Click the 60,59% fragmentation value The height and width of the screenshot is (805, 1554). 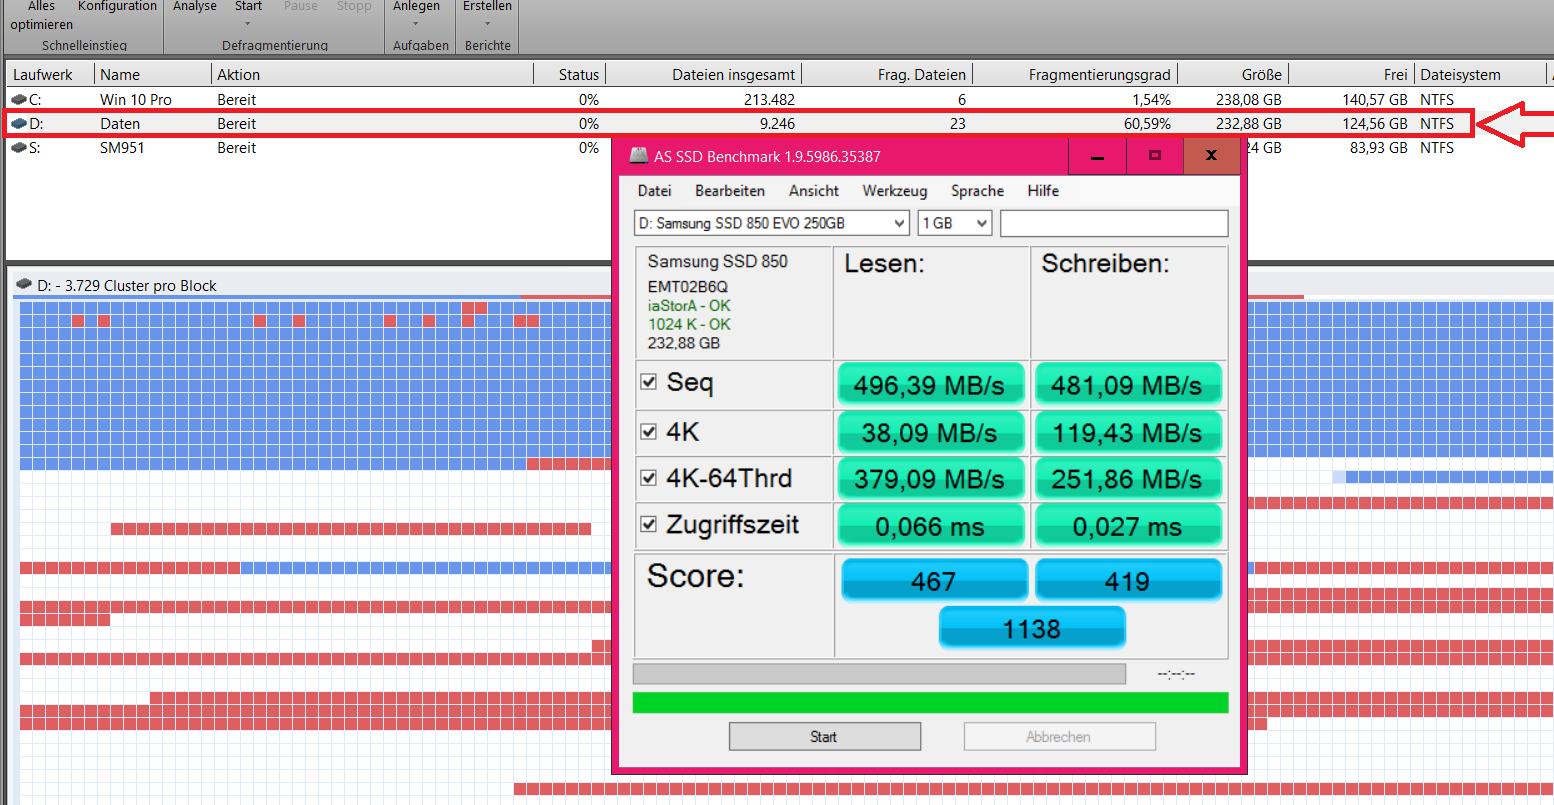click(1147, 123)
